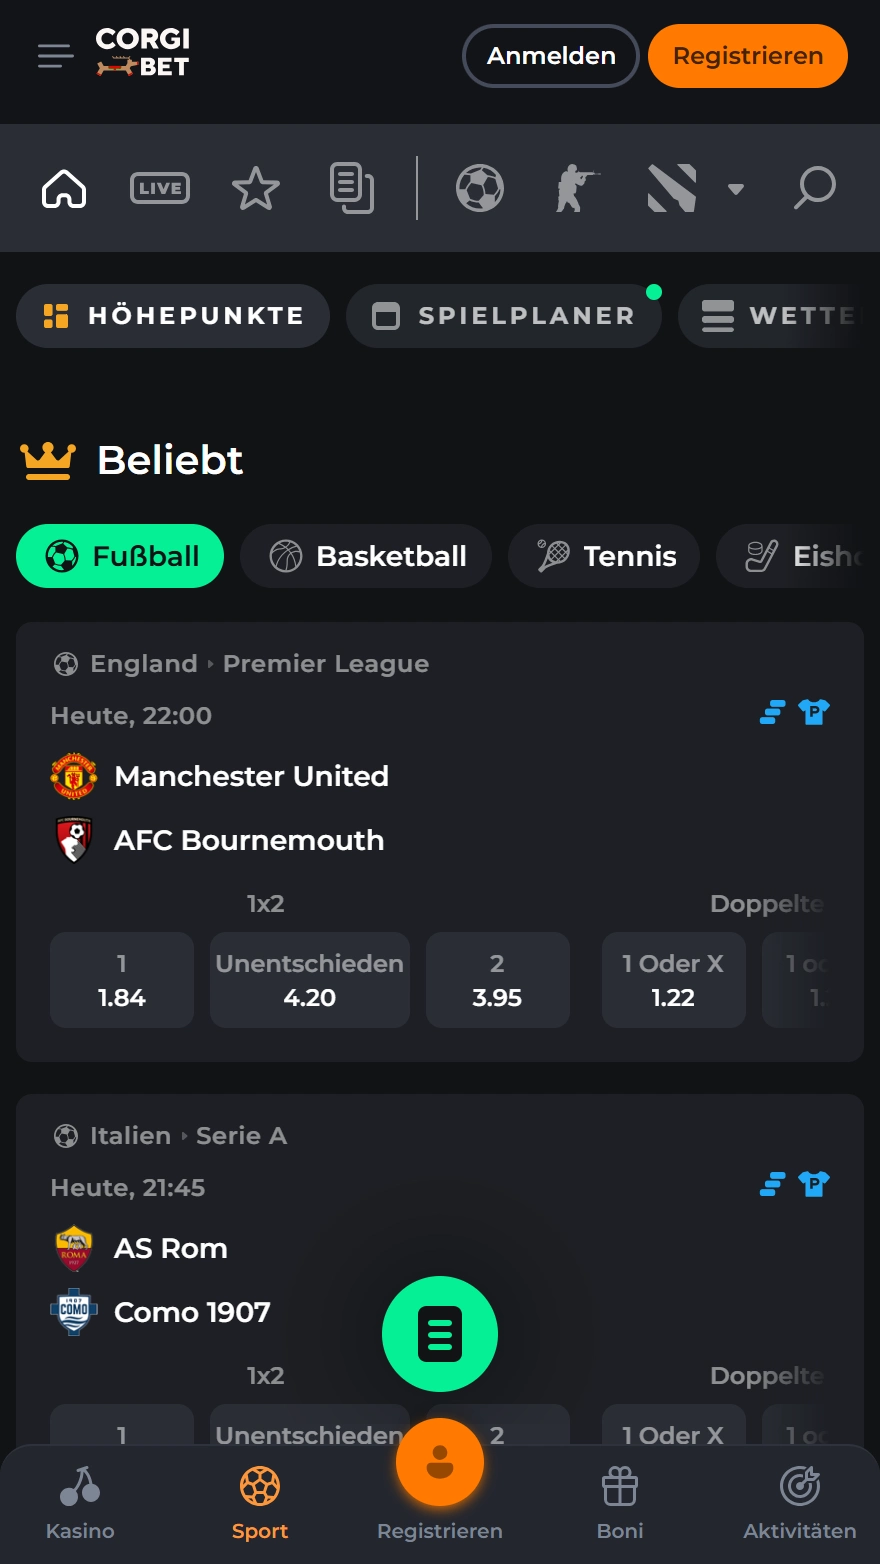Select the Basketball sport filter
Image resolution: width=880 pixels, height=1564 pixels.
365,556
